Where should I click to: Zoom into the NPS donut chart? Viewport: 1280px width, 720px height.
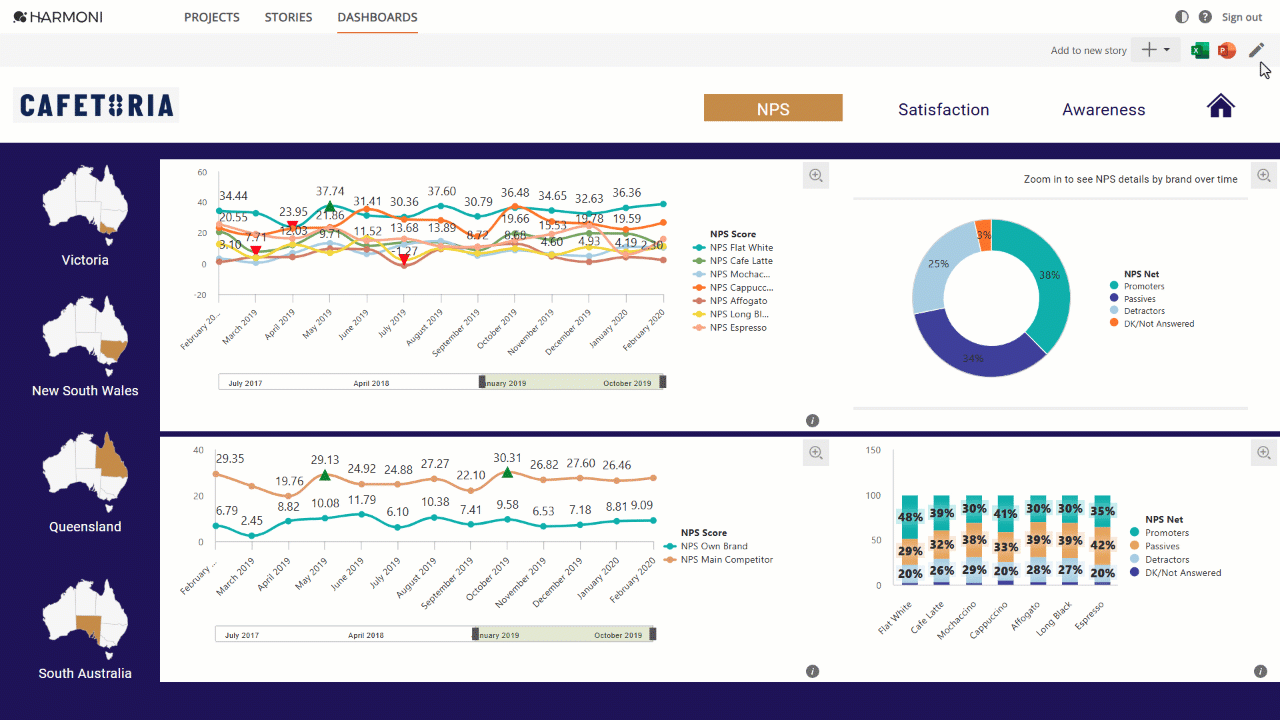point(1264,175)
